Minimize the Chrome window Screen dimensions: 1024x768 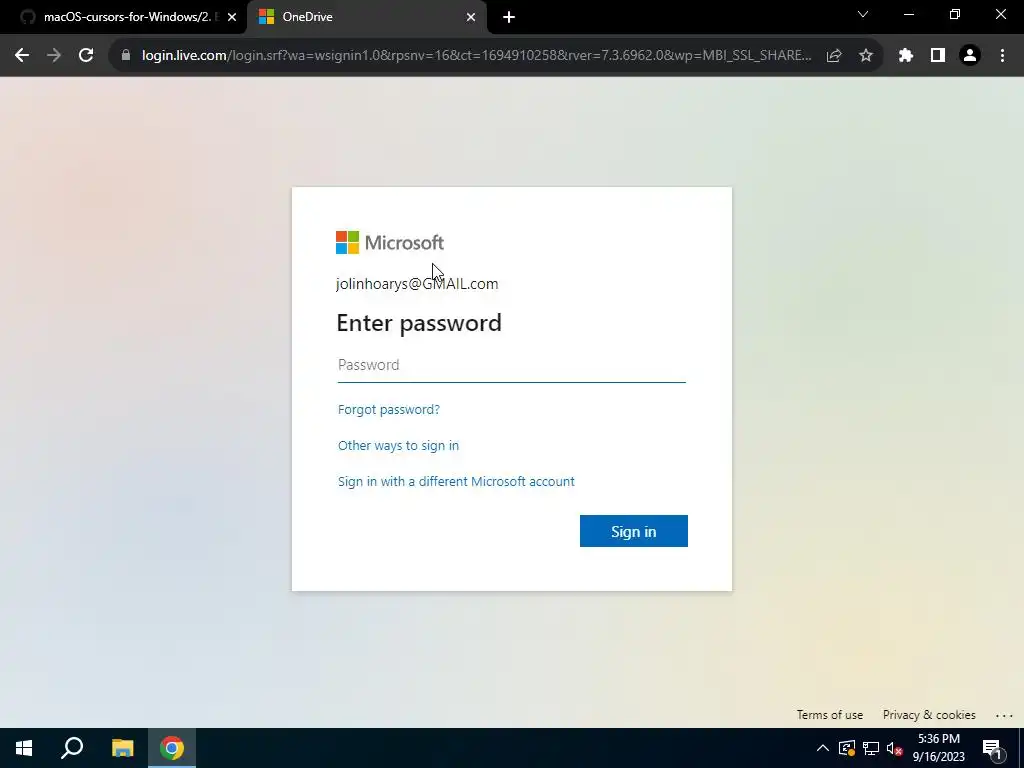click(x=908, y=14)
